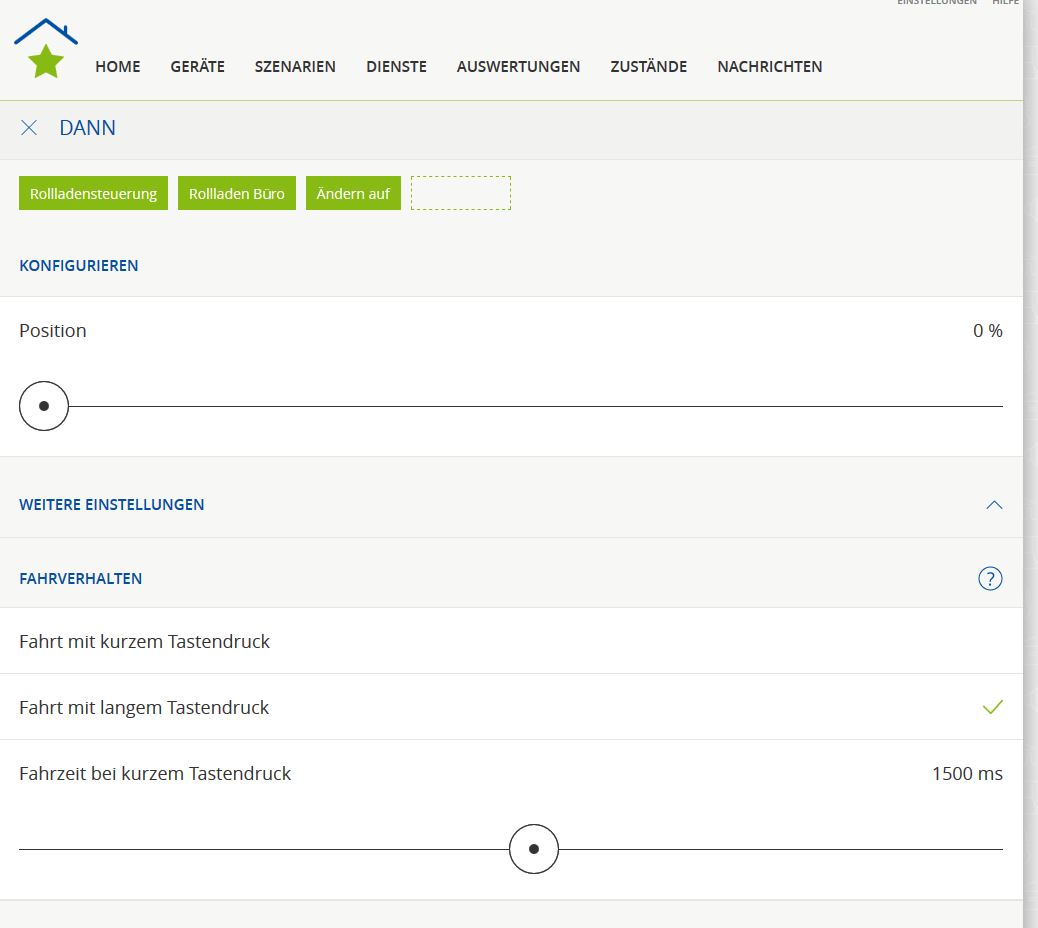This screenshot has height=928, width=1038.
Task: Open the HOME menu item
Action: pos(118,67)
